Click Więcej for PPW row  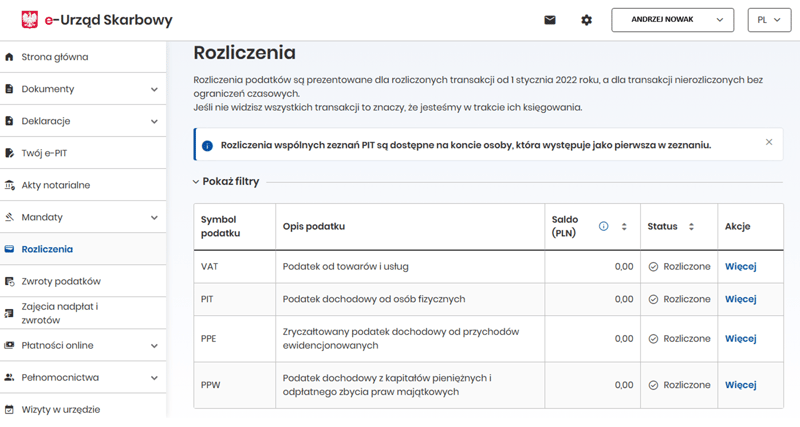[740, 385]
